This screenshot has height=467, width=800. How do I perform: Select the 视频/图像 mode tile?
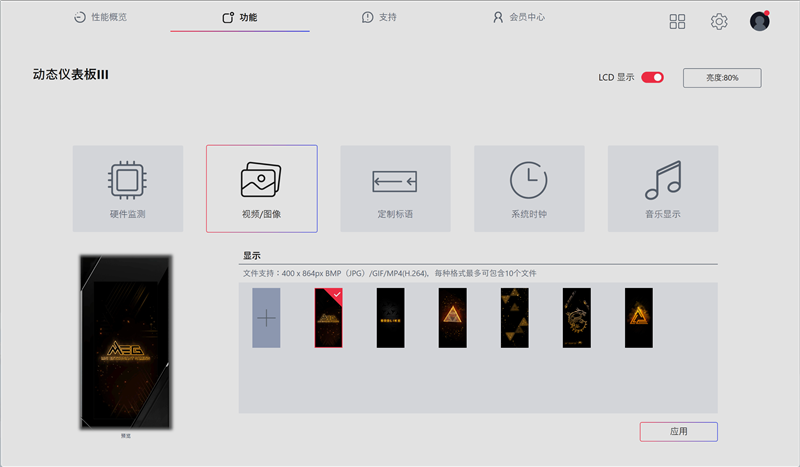pyautogui.click(x=262, y=189)
